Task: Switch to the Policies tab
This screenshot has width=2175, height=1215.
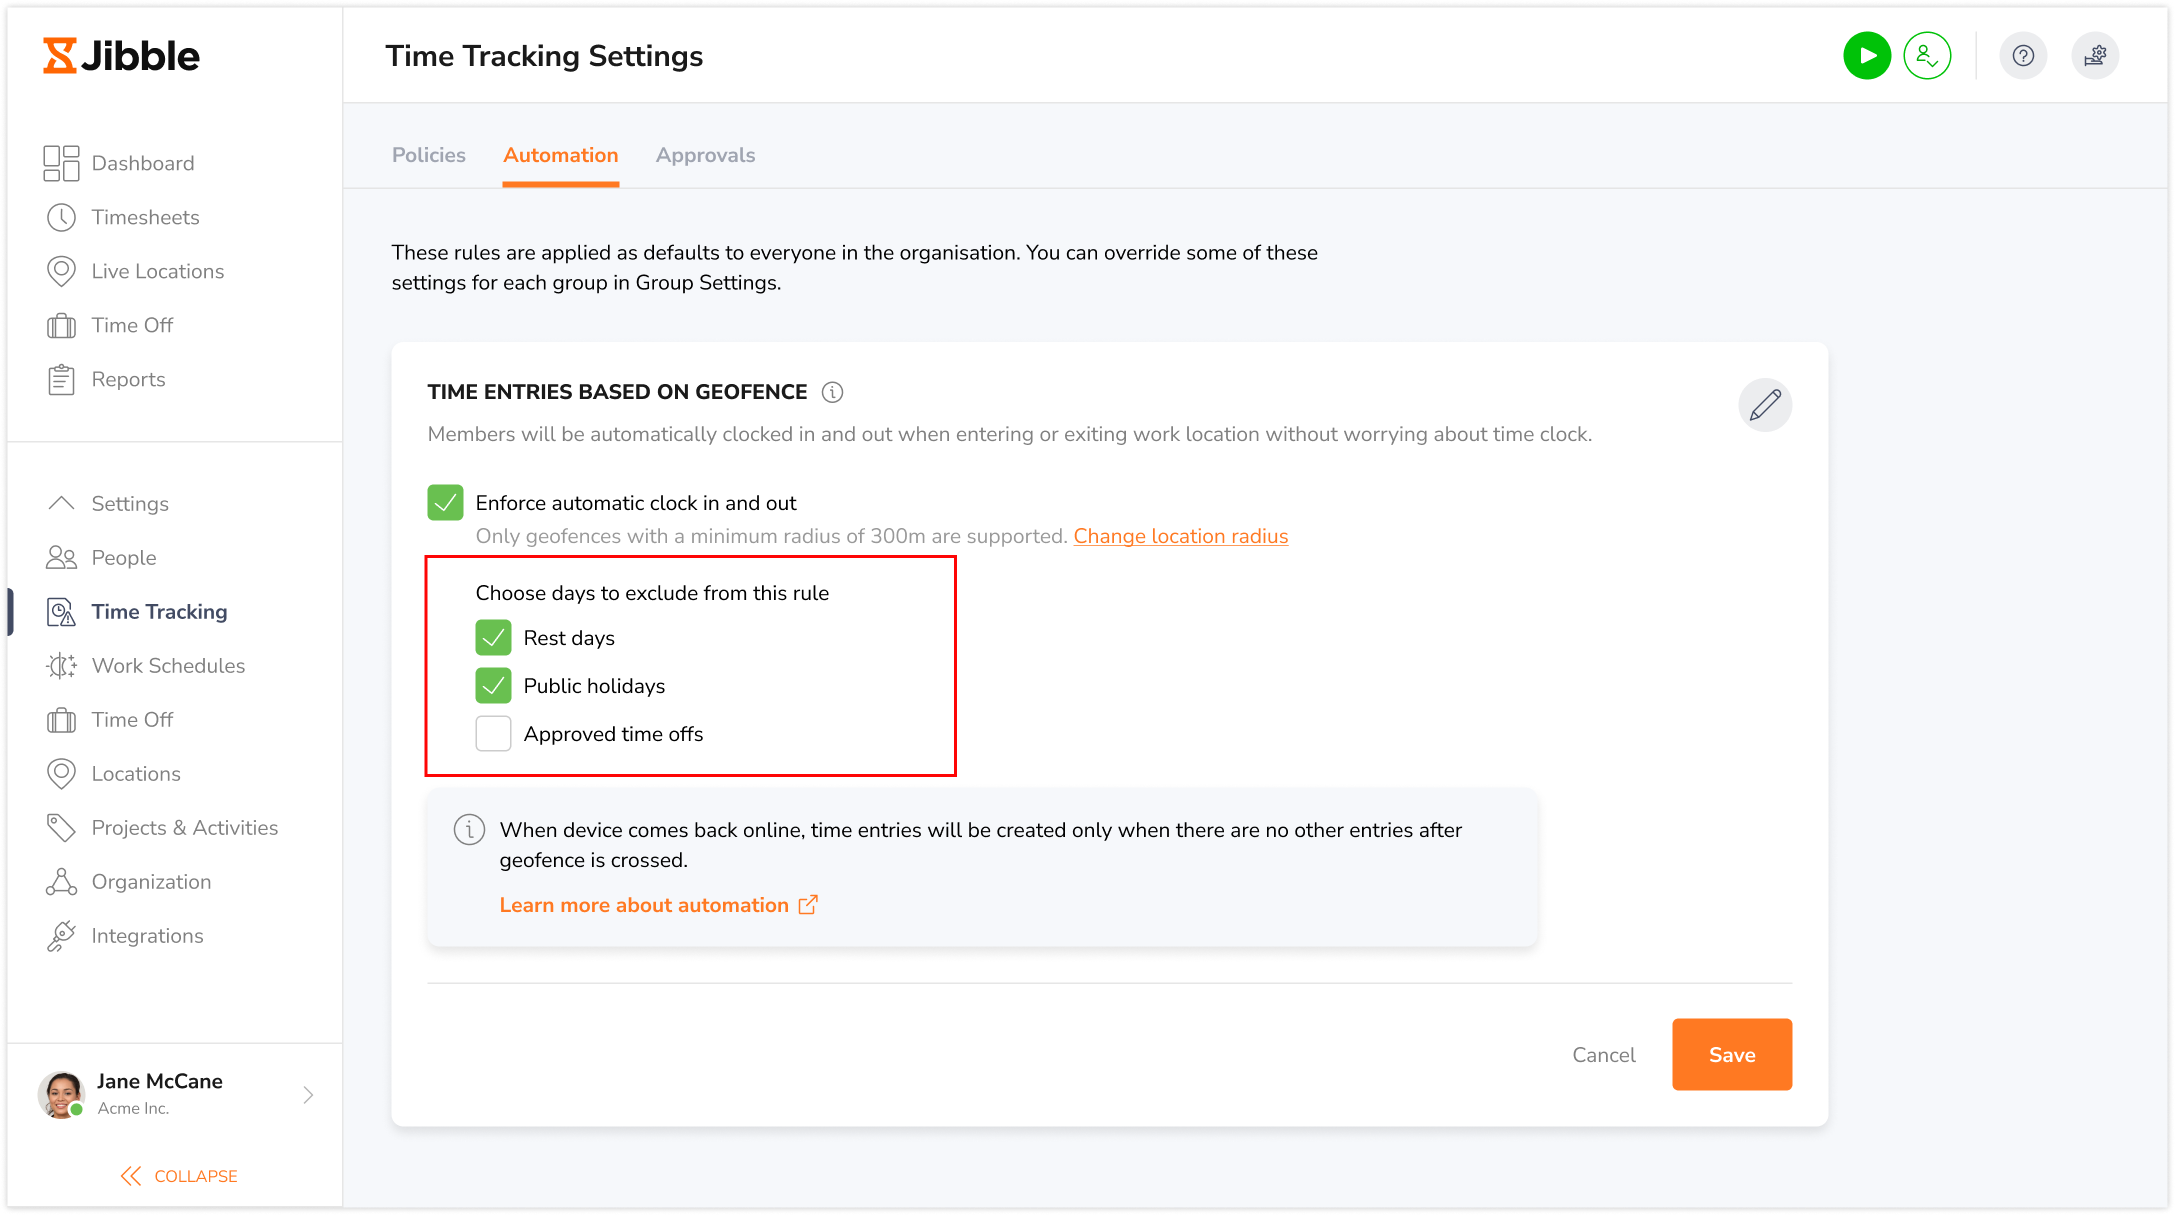Action: 427,155
